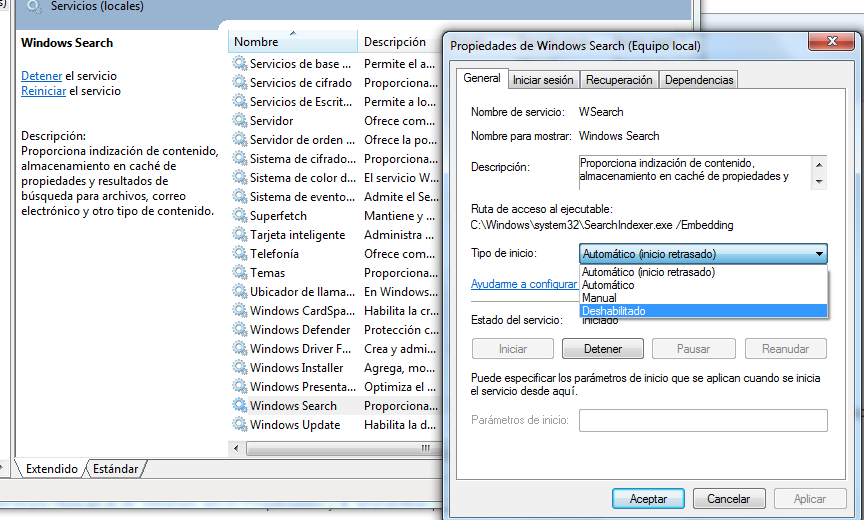Collapse the Tipo de inicio dropdown arrow
Screen dimensions: 864x520
[x=818, y=254]
